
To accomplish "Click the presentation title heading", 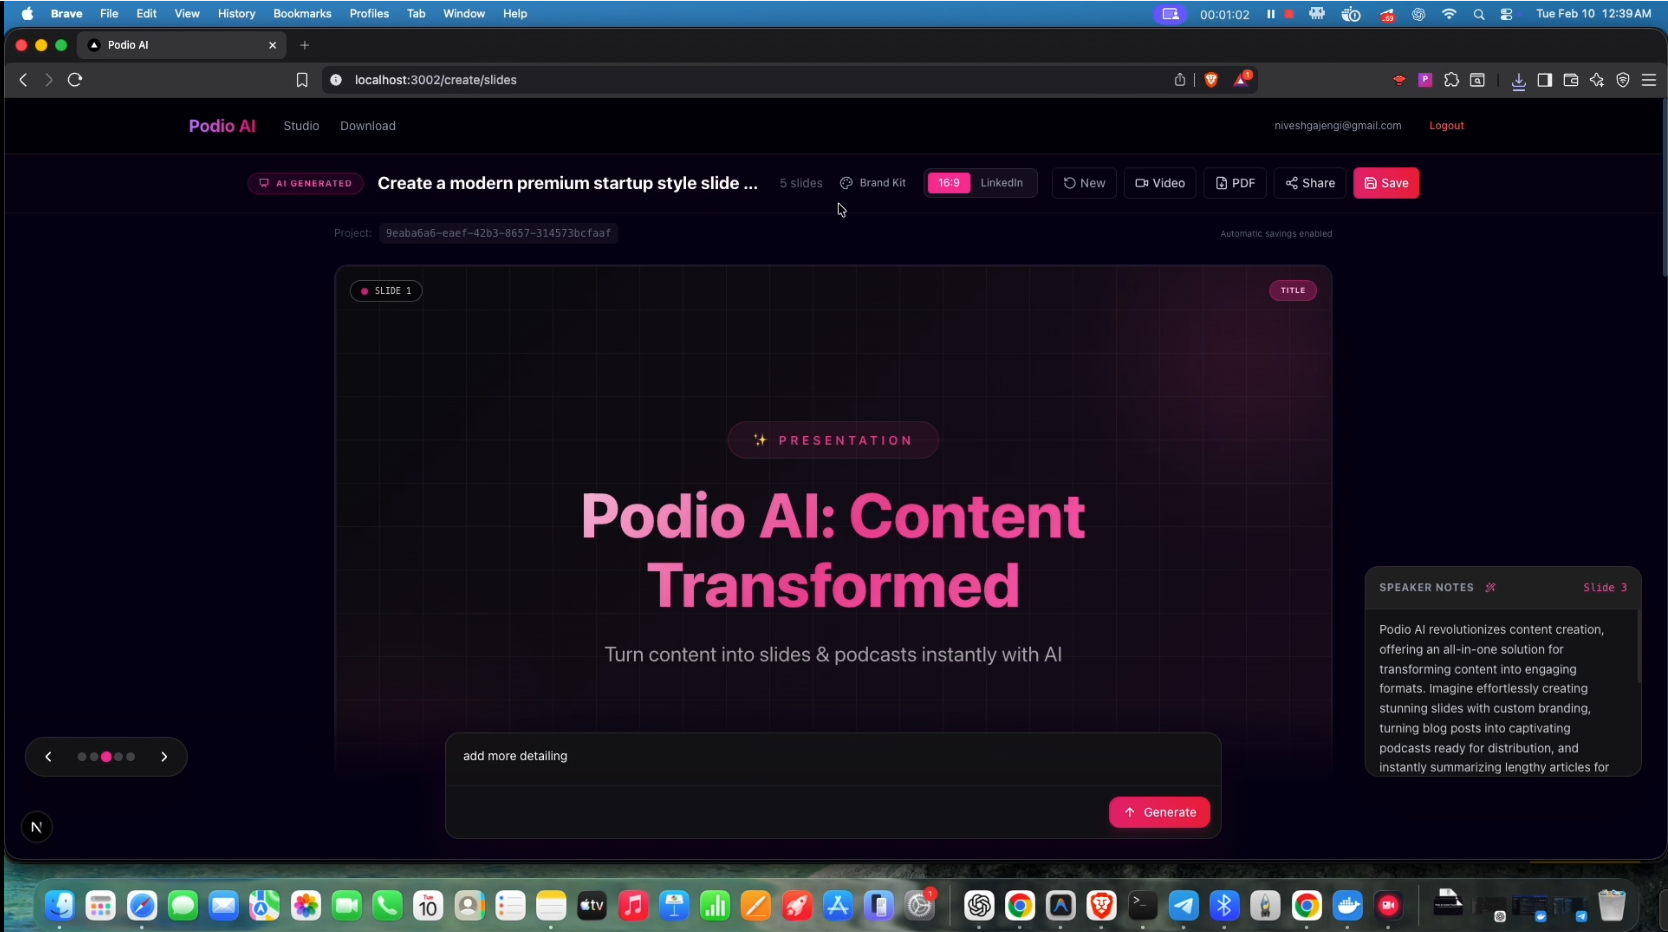I will pos(567,183).
